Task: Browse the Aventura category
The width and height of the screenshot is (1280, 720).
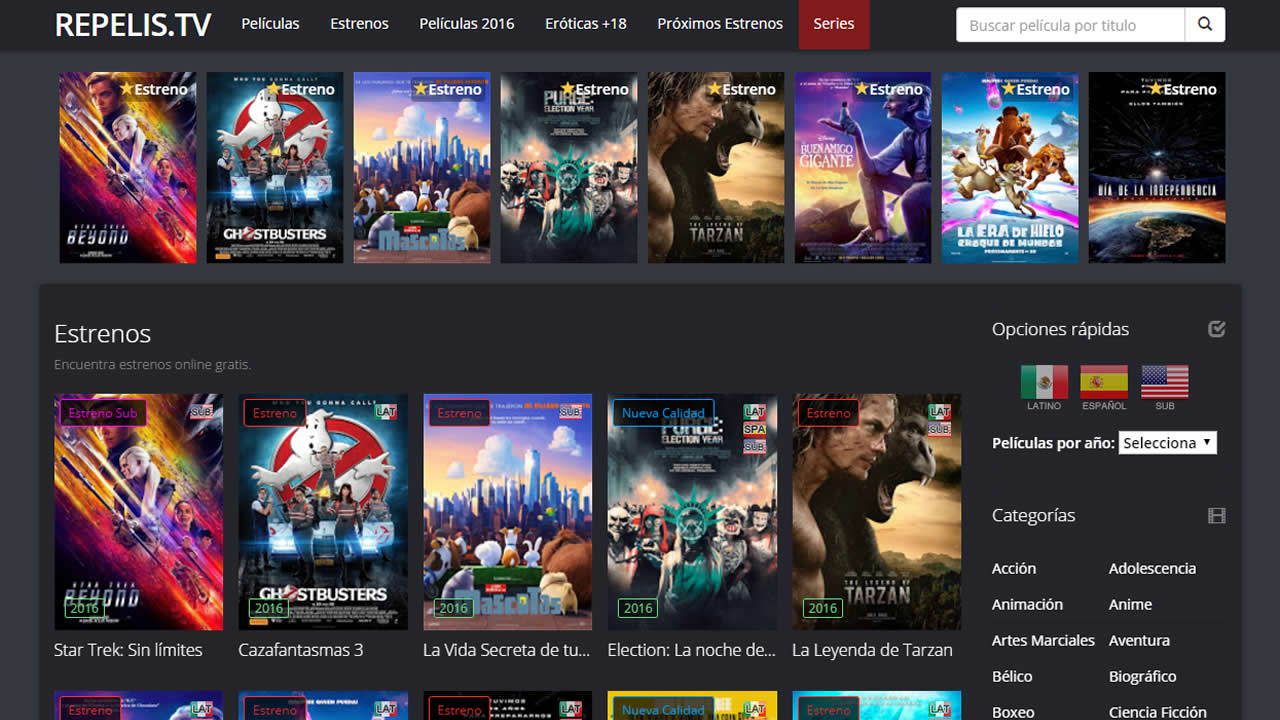Action: click(1139, 640)
